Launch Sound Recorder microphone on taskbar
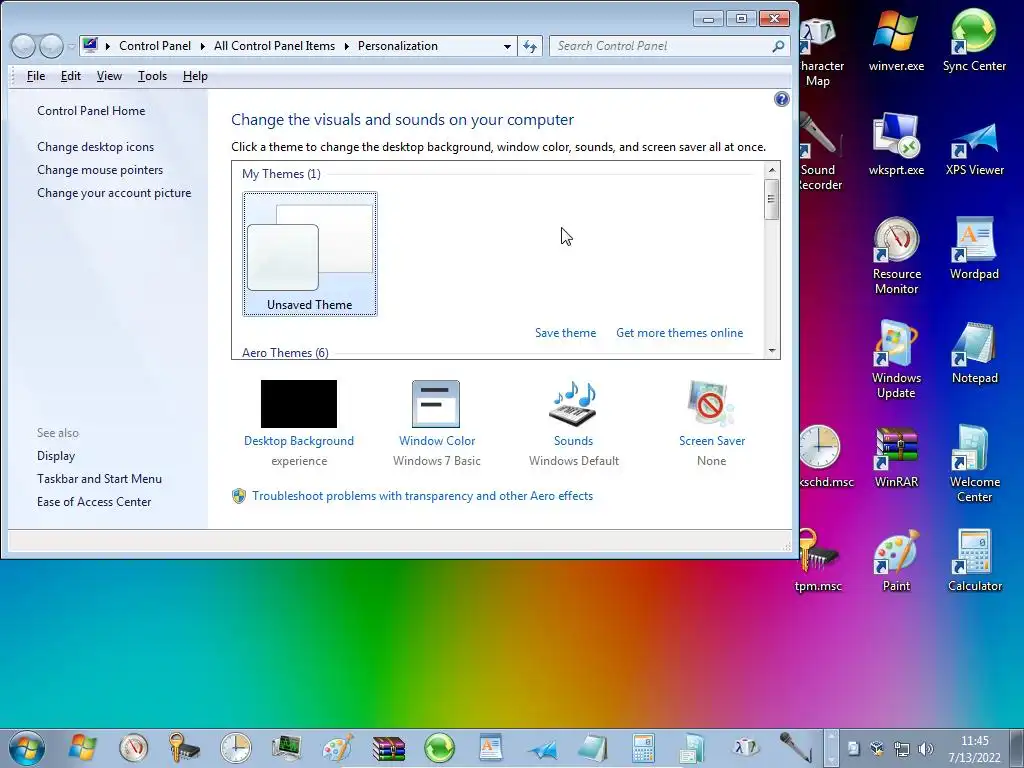1024x768 pixels. (795, 748)
